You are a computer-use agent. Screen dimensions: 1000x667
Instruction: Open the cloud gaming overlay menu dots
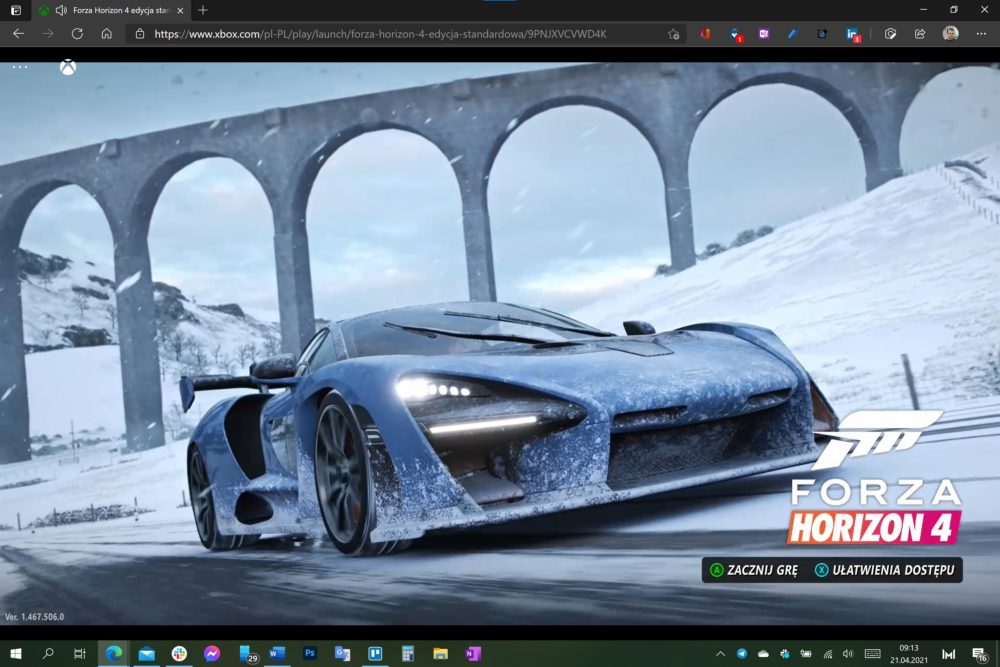[x=20, y=67]
